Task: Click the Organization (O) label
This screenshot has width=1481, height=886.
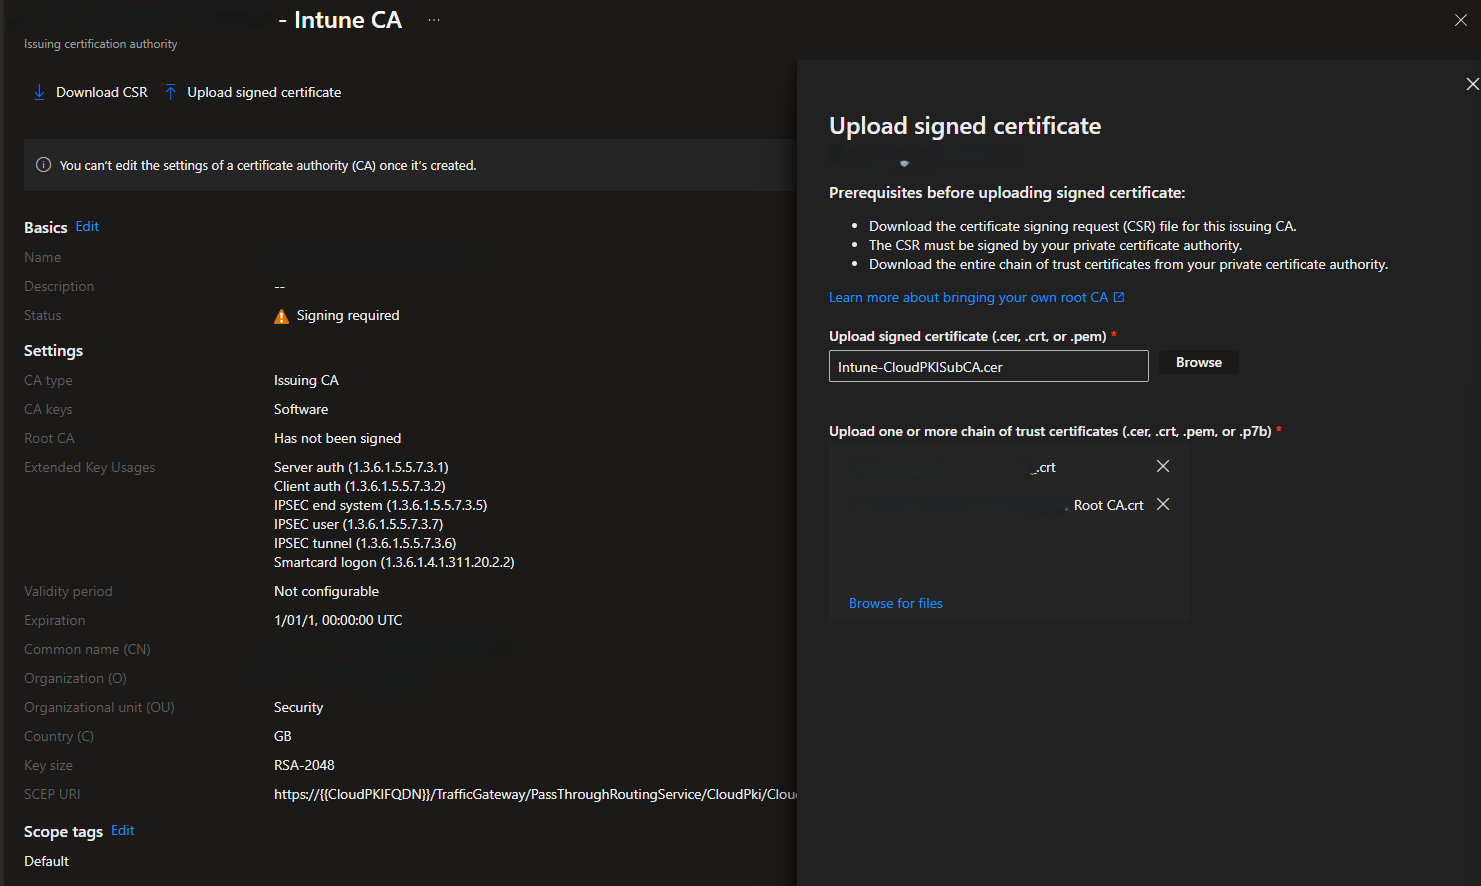Action: coord(75,679)
